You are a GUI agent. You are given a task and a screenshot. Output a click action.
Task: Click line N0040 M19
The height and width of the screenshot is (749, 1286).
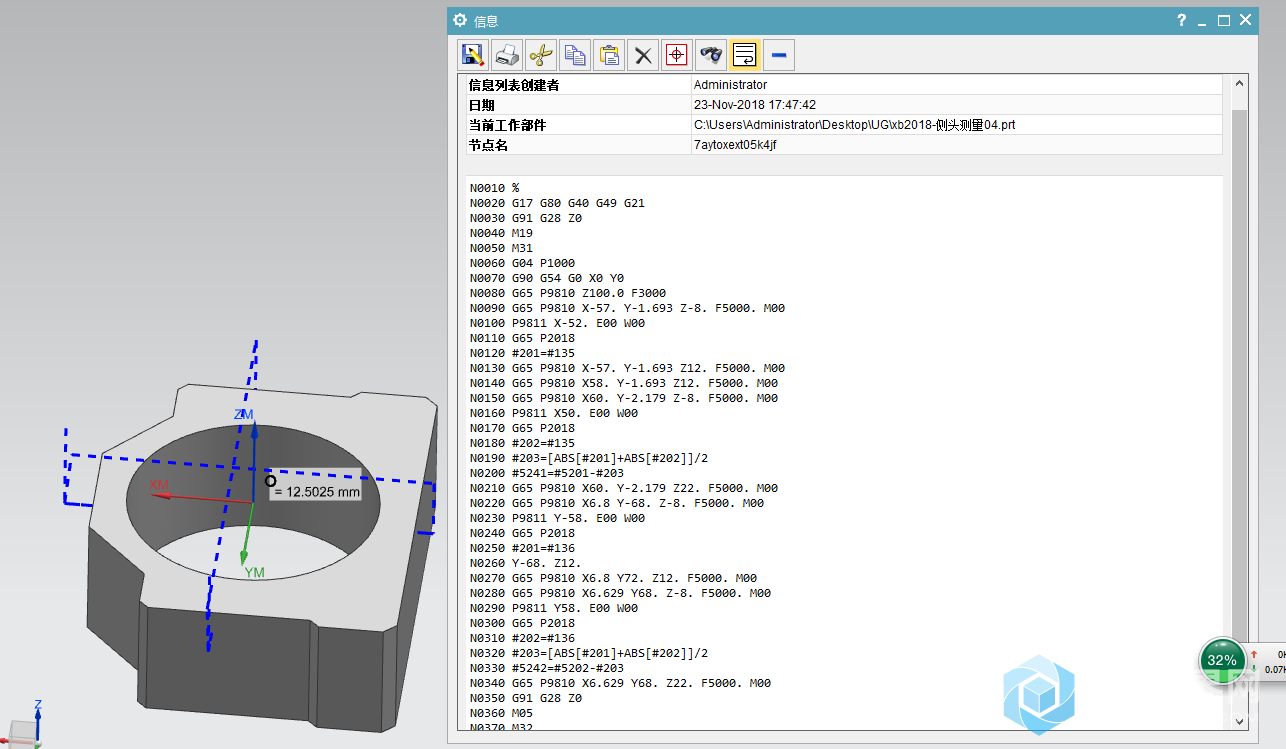point(501,233)
